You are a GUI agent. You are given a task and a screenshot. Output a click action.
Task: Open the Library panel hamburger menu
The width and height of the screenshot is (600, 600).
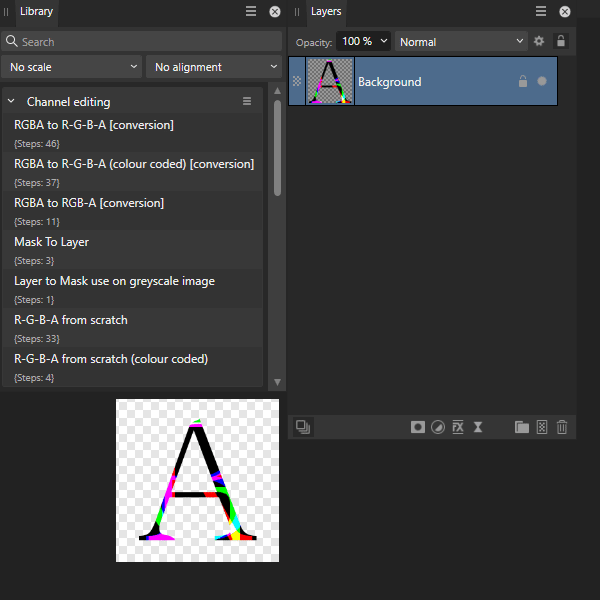point(251,11)
